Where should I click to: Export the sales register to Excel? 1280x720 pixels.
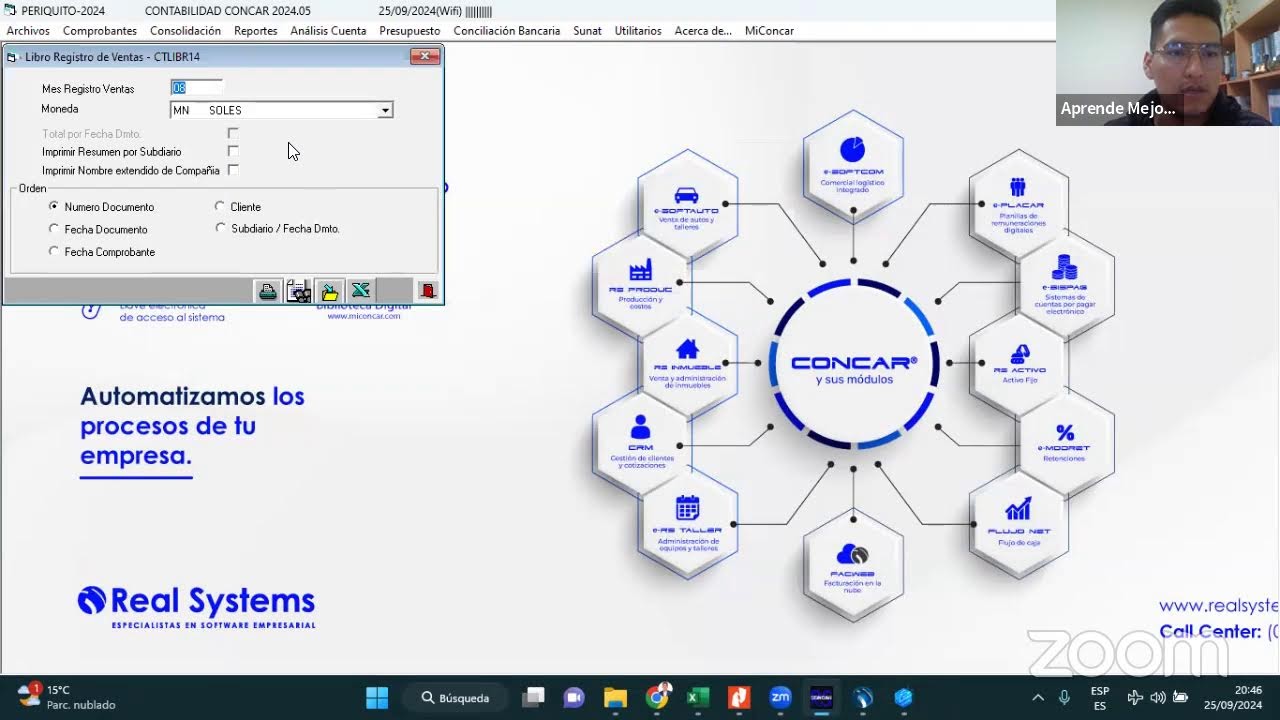[360, 291]
